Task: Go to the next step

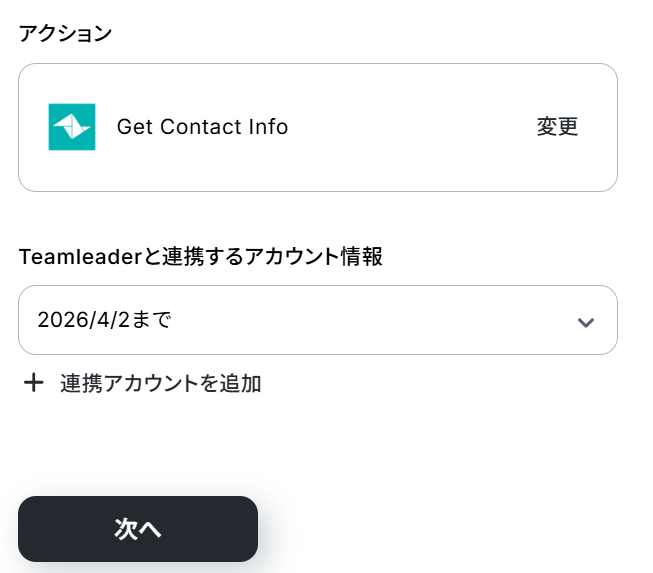Action: 138,529
